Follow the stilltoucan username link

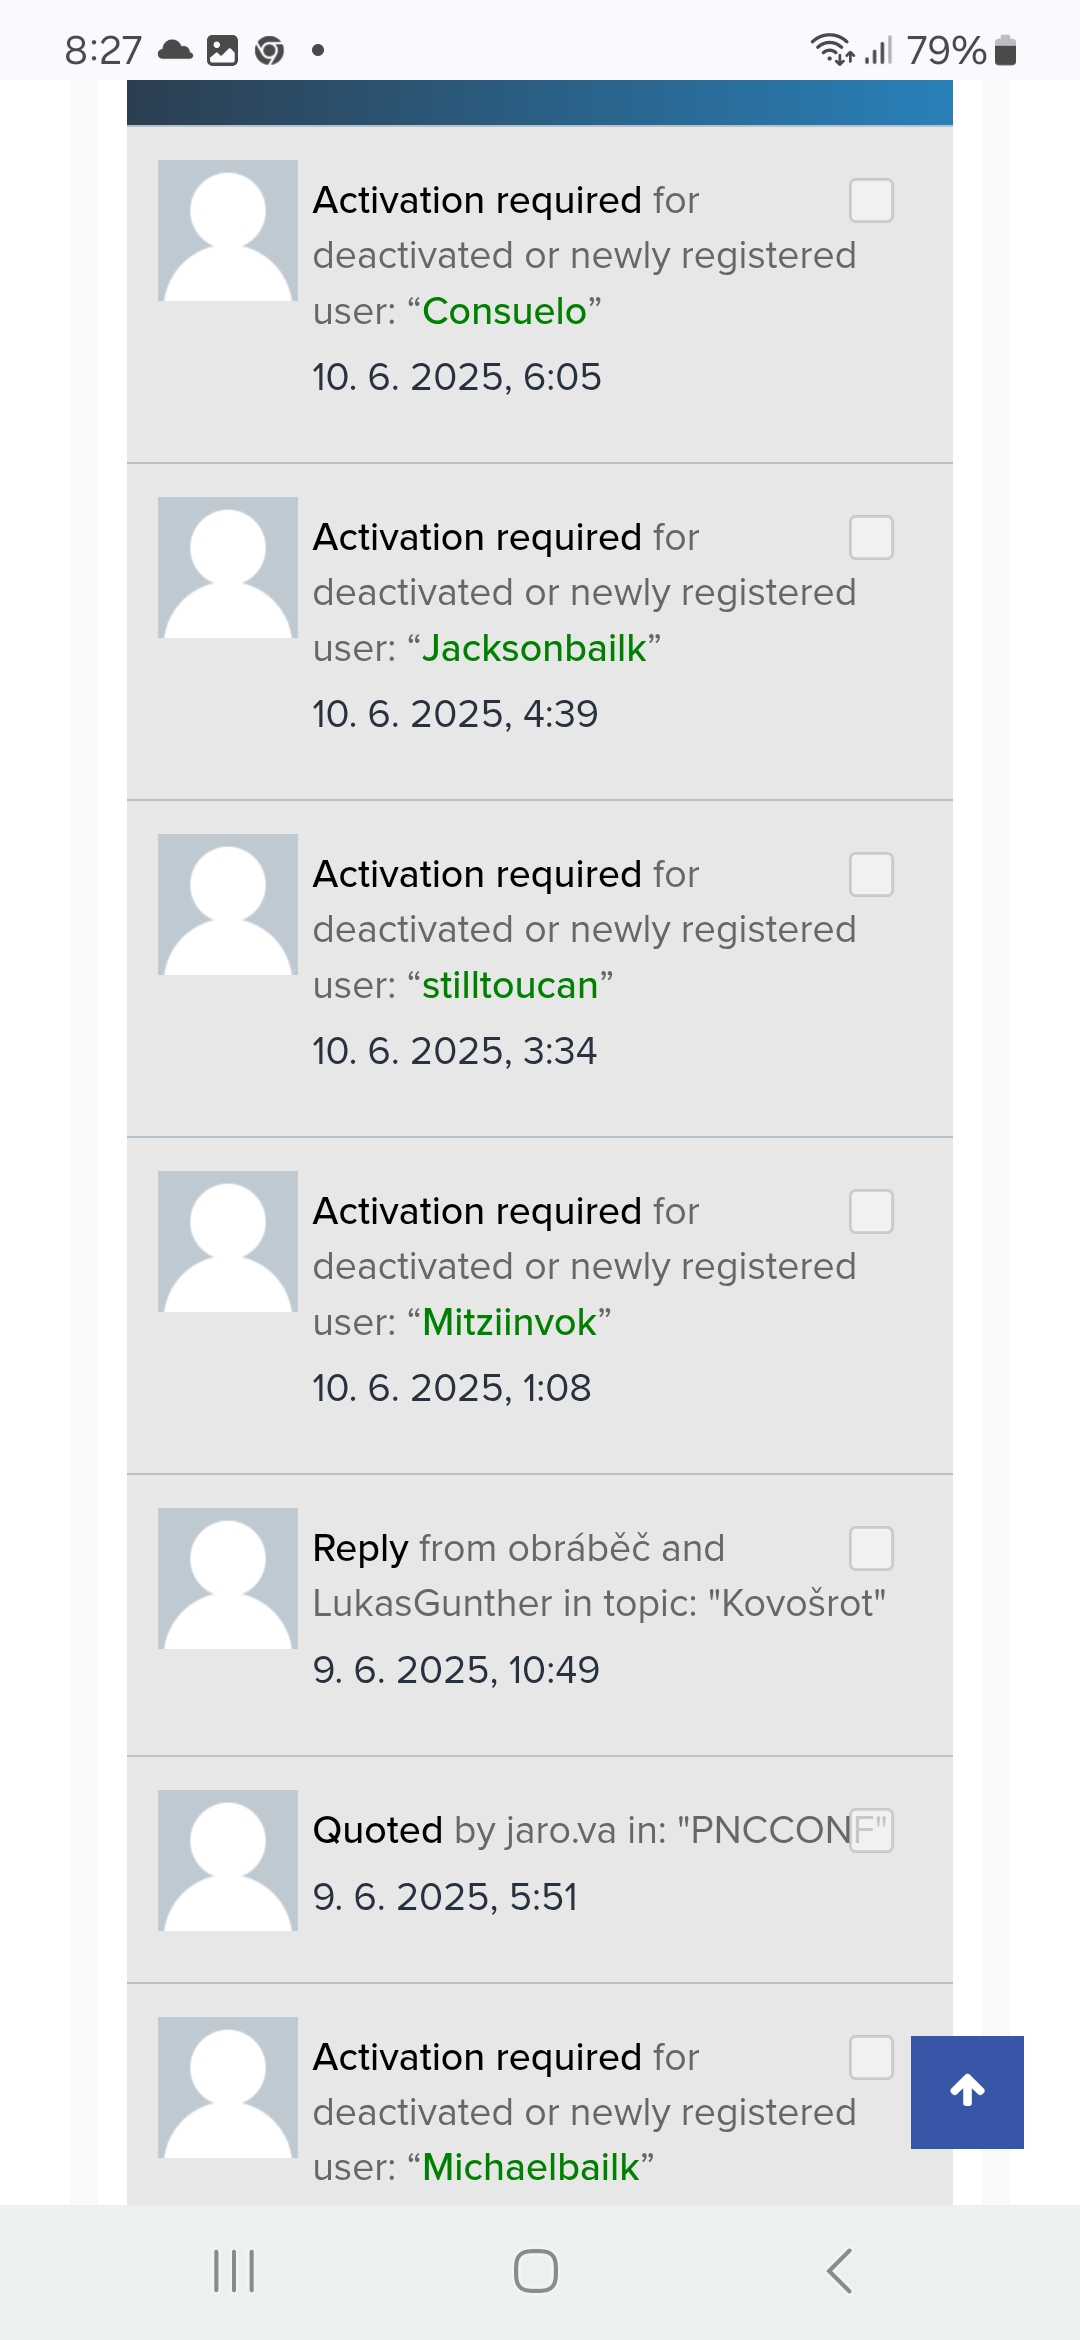[x=510, y=986]
